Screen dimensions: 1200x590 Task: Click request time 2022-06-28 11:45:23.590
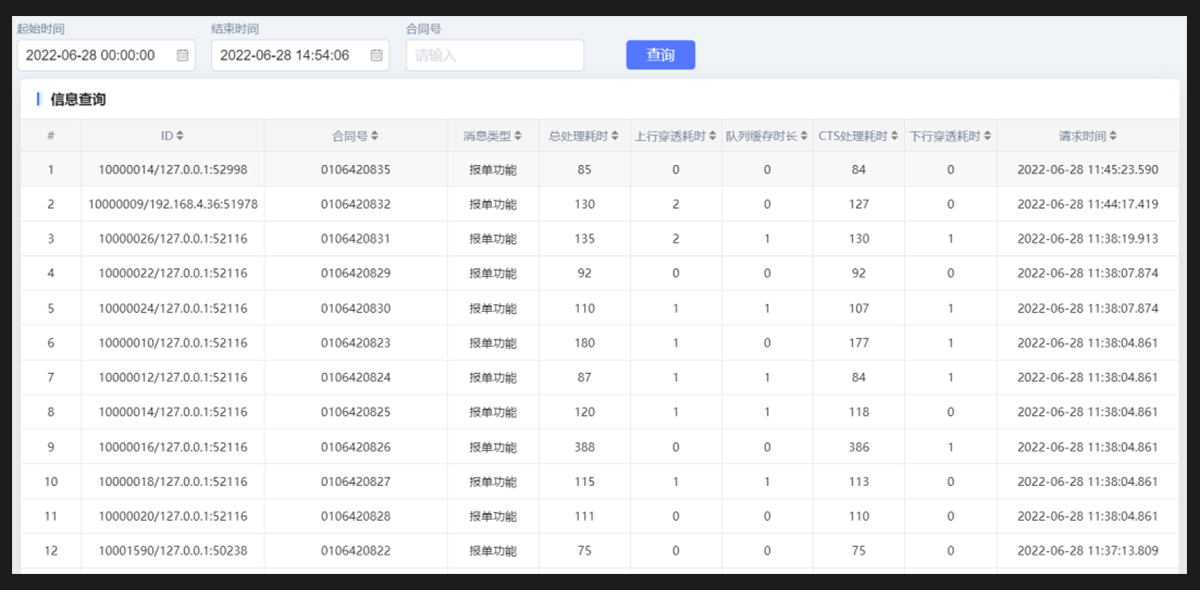[1088, 170]
